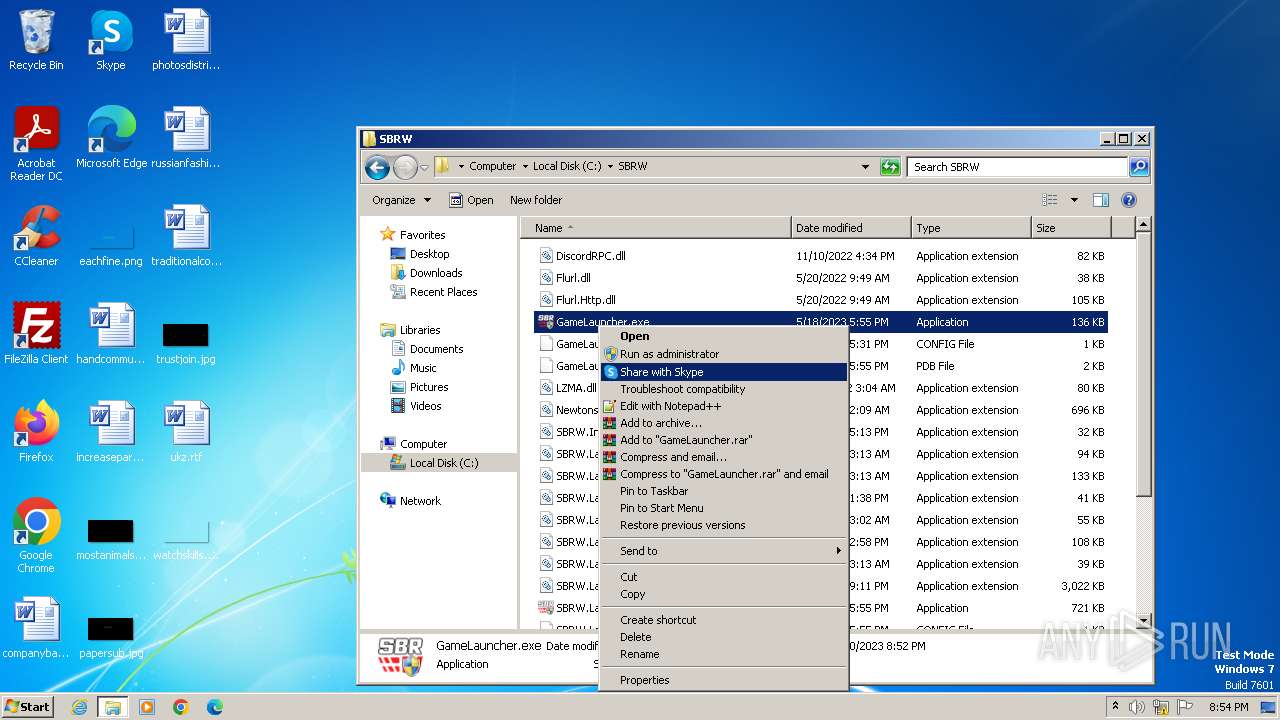The width and height of the screenshot is (1280, 720).
Task: Launch CCleaner from the desktop
Action: (x=36, y=236)
